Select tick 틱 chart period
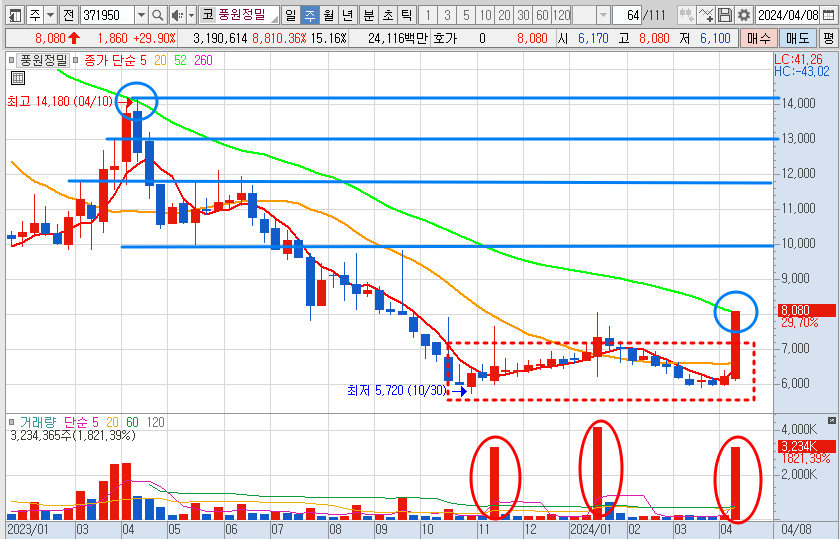Viewport: 840px width, 539px height. (x=407, y=15)
